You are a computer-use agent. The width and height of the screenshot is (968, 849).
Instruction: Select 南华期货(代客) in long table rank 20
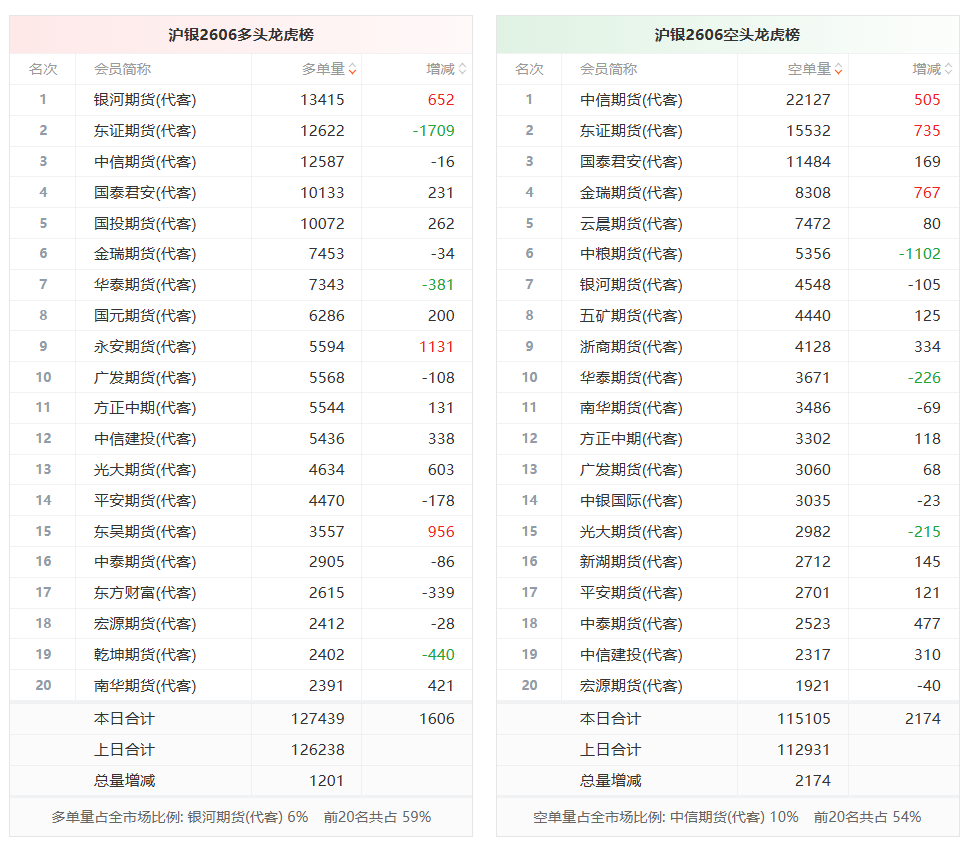(x=145, y=685)
